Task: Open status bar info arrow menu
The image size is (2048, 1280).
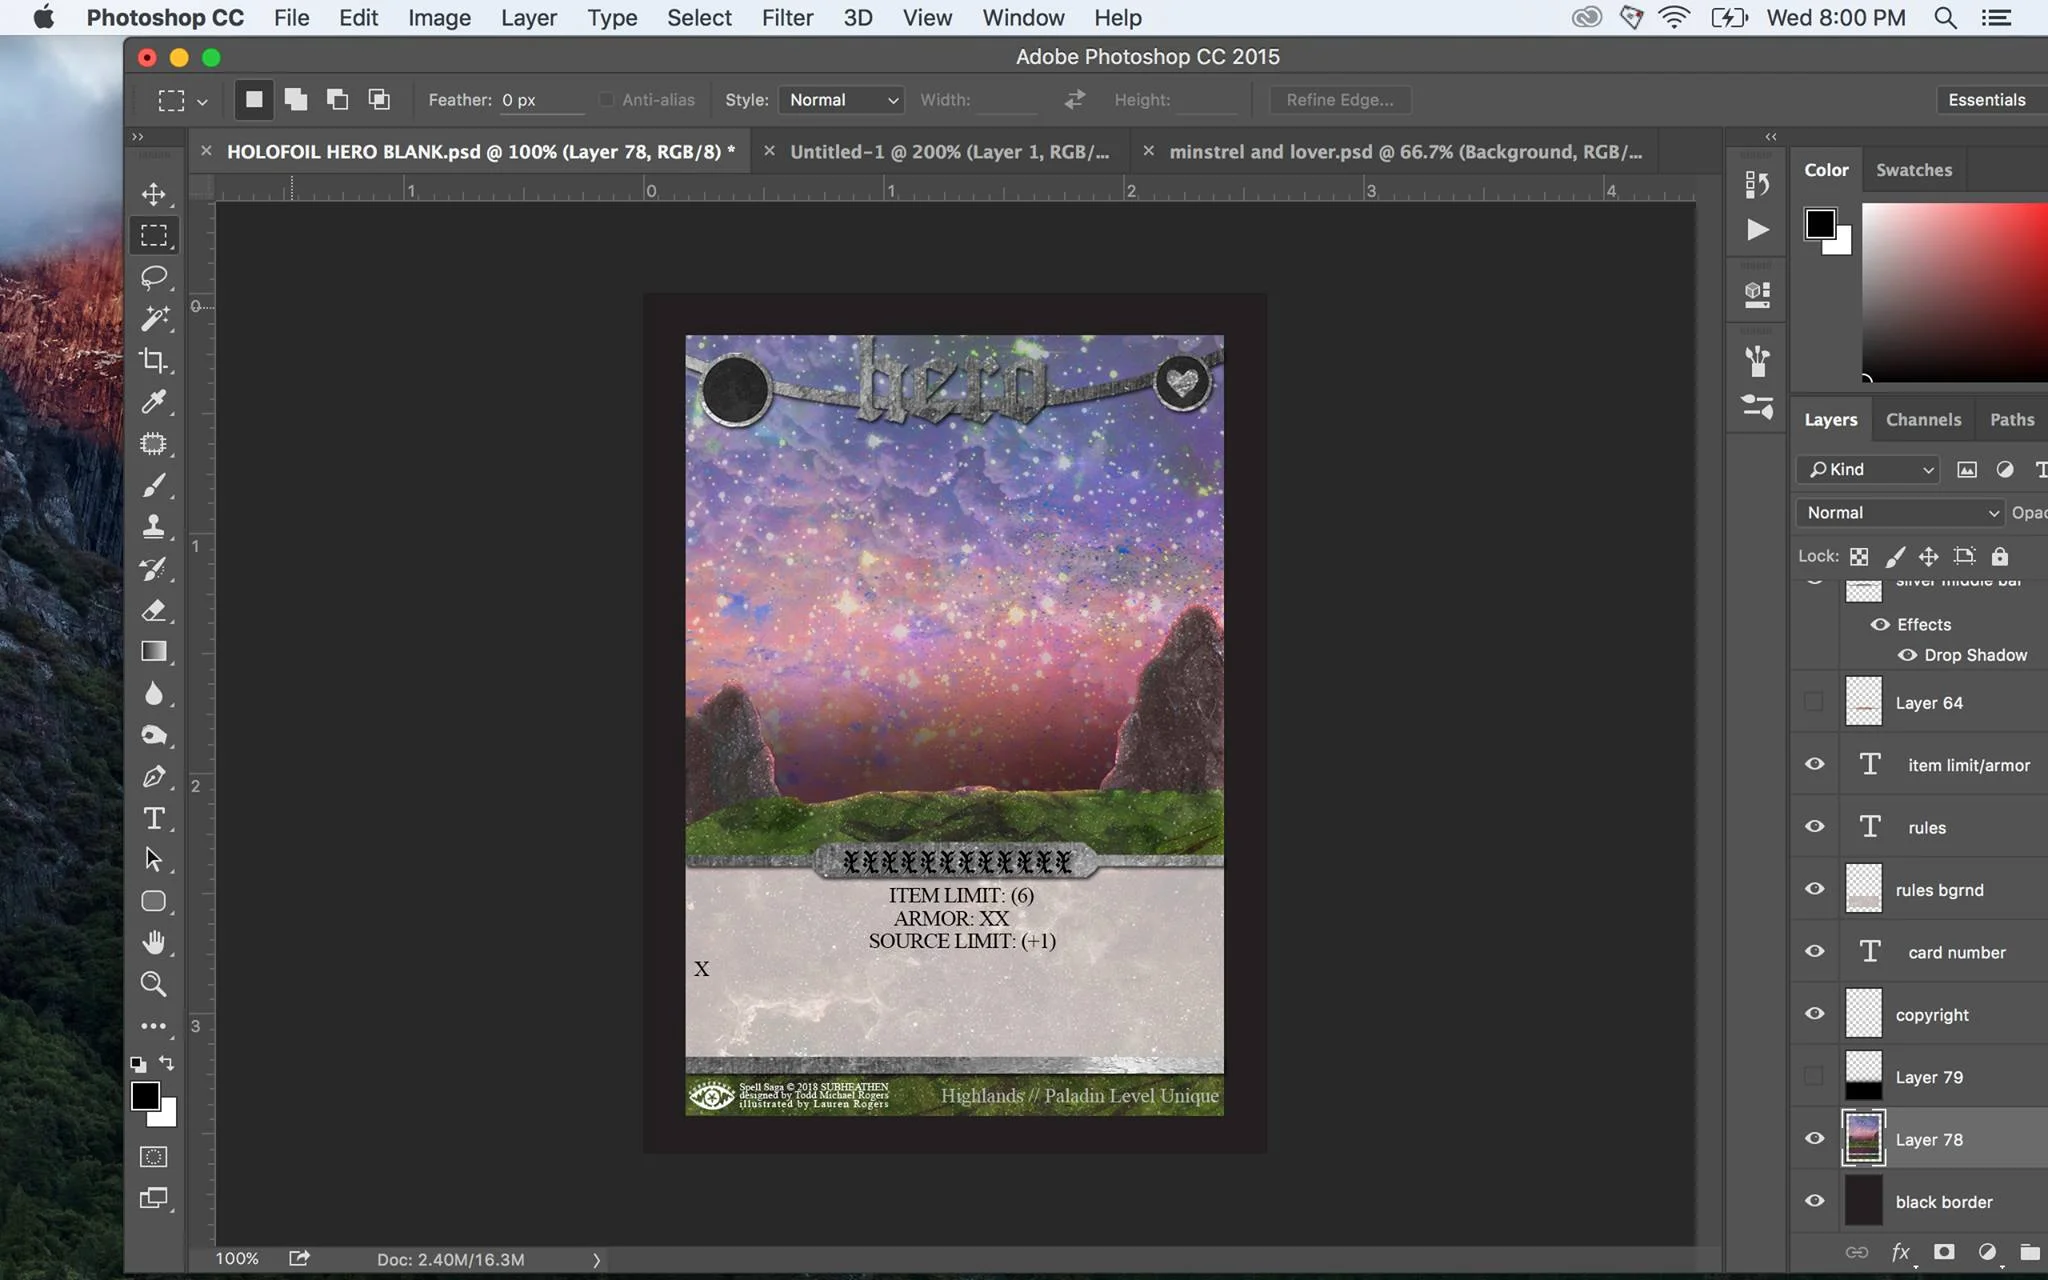Action: [596, 1260]
